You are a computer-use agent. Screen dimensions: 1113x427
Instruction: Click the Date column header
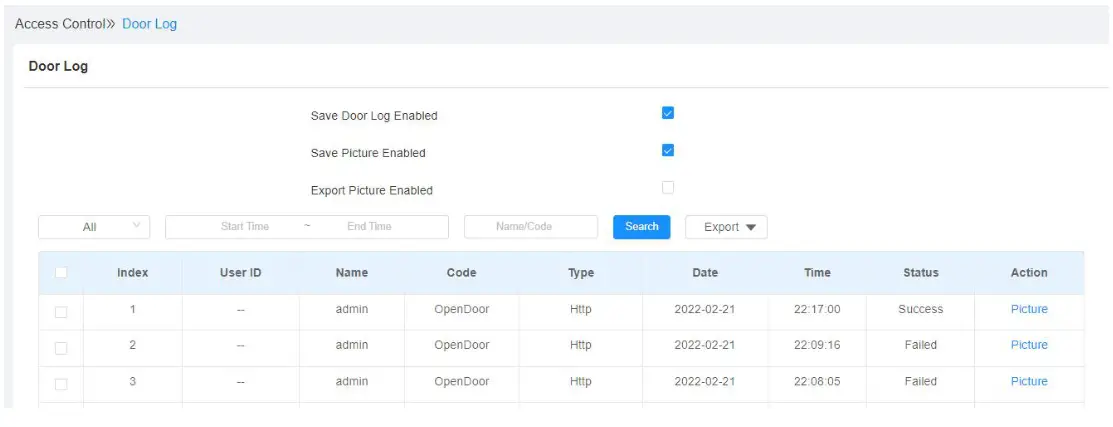pyautogui.click(x=704, y=272)
